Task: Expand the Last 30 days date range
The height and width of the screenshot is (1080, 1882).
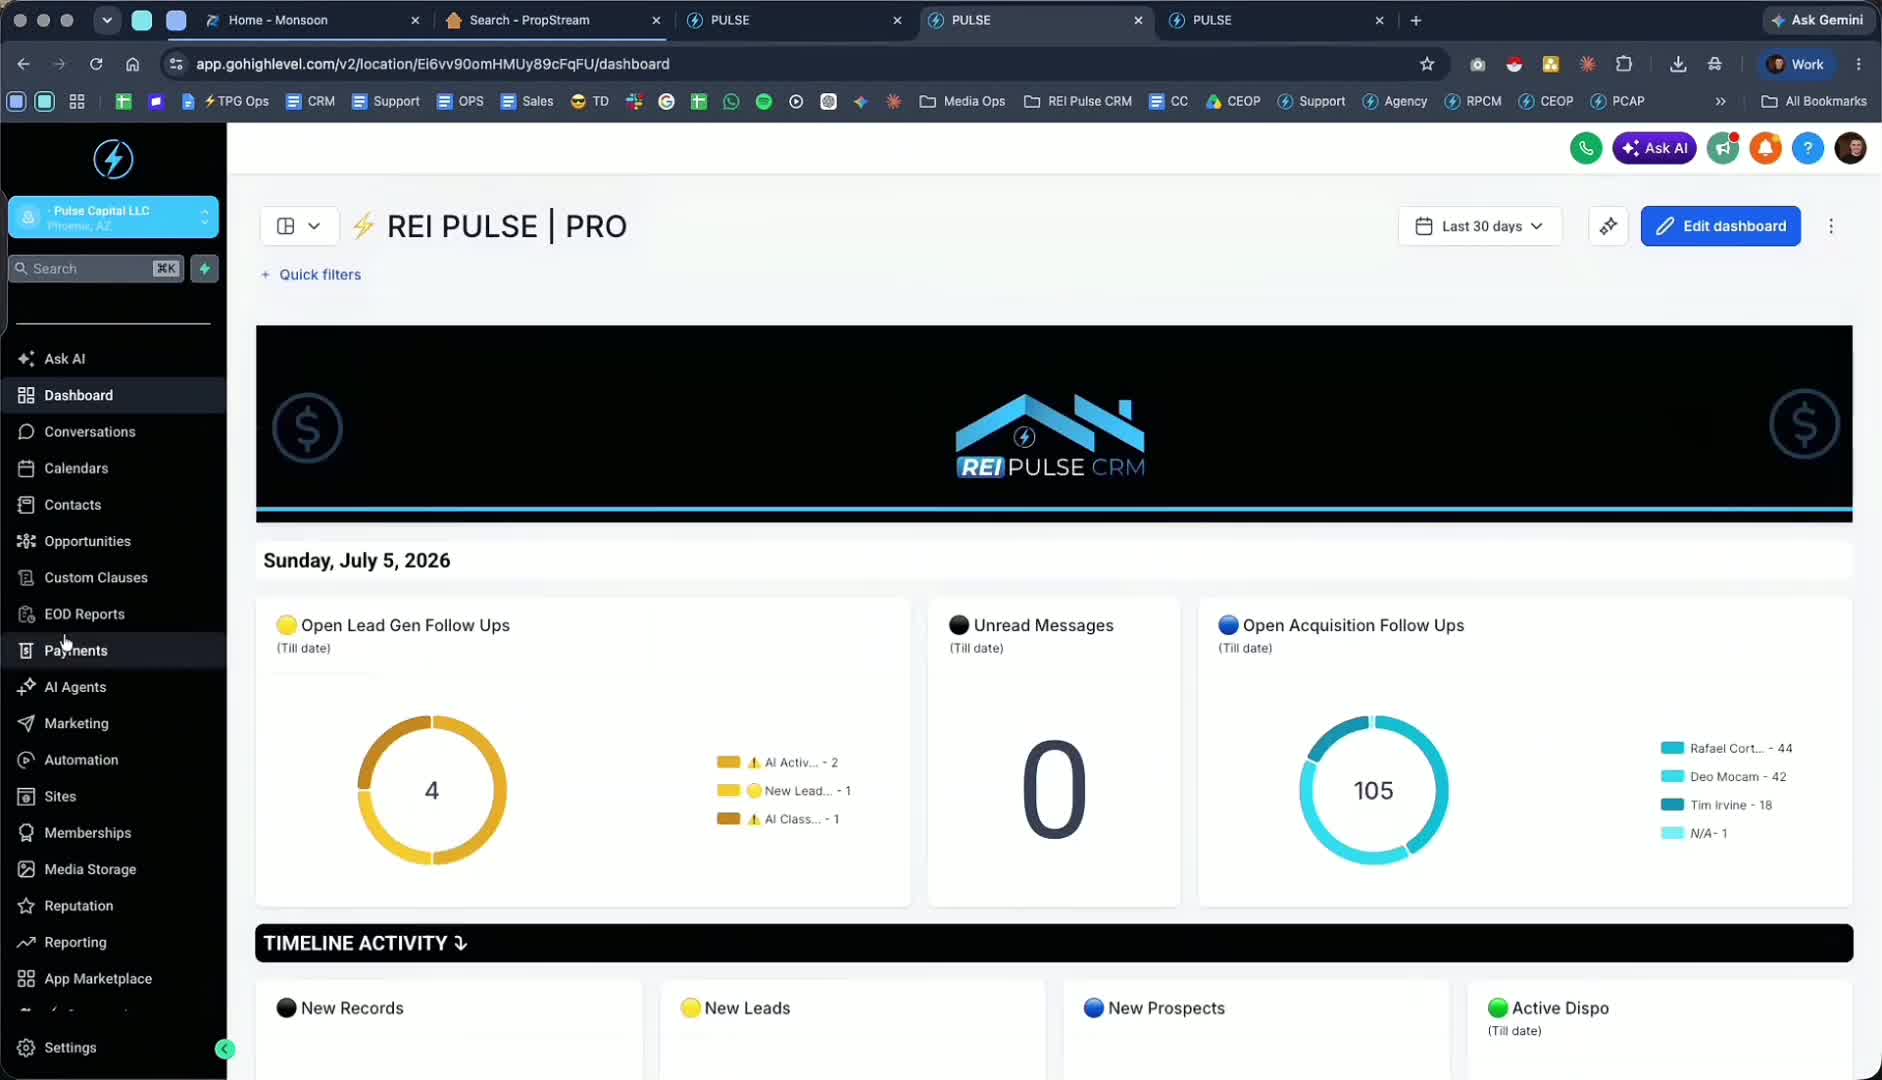Action: point(1480,226)
